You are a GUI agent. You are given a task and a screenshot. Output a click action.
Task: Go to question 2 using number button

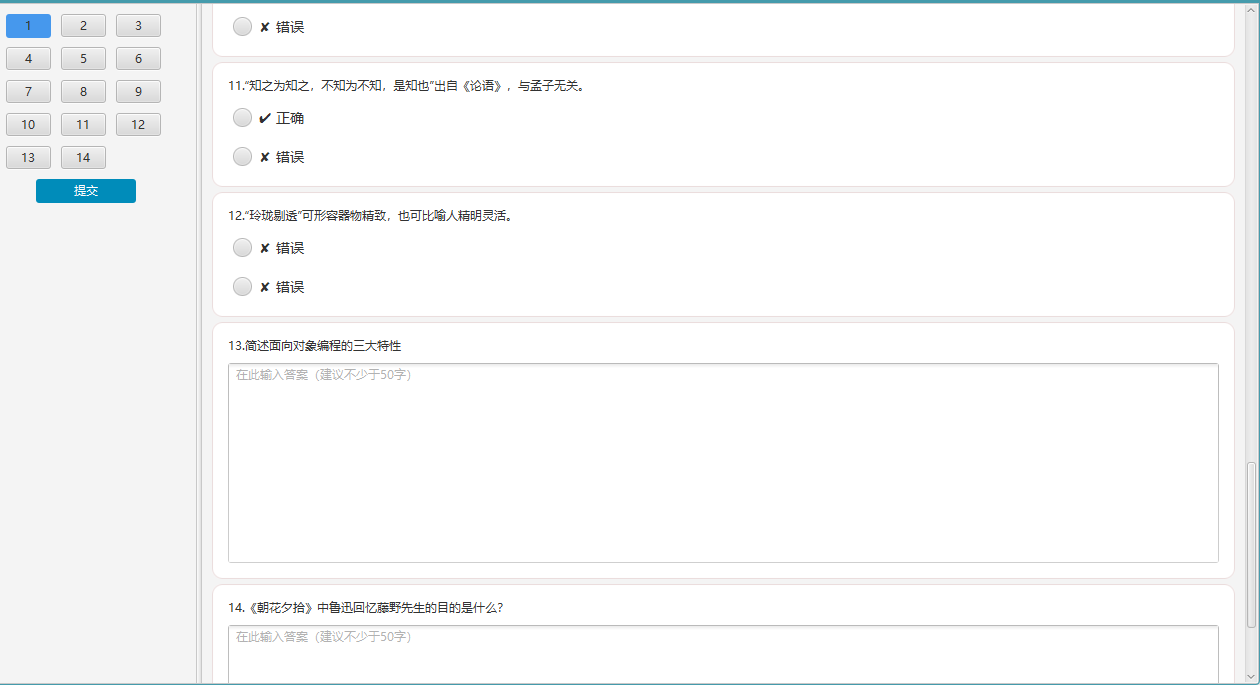83,26
